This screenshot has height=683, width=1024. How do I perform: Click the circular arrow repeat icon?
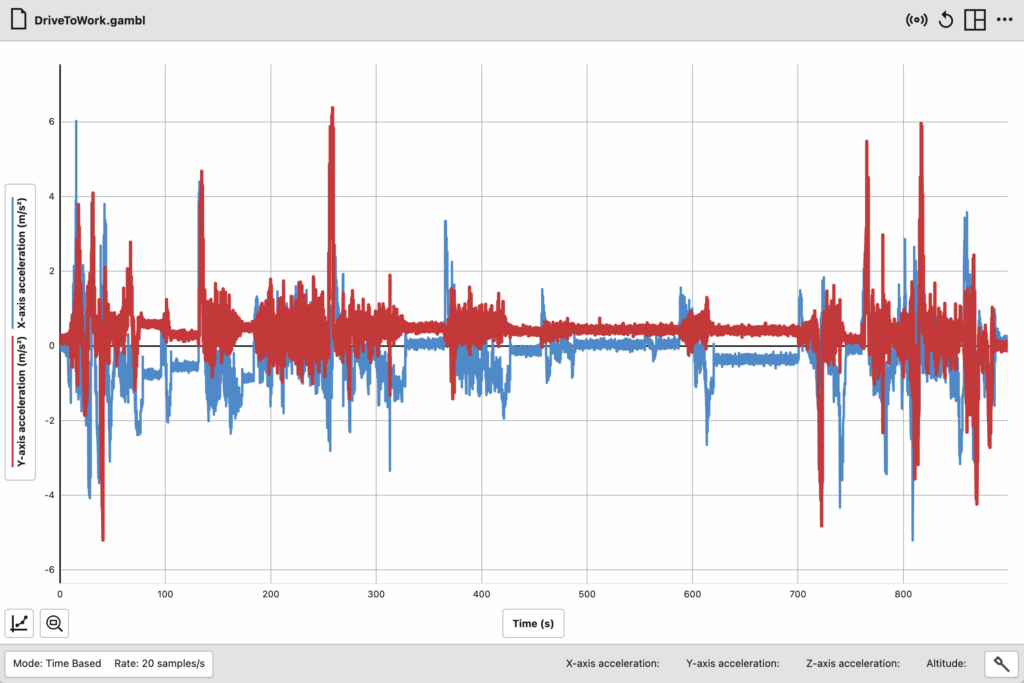[x=946, y=20]
